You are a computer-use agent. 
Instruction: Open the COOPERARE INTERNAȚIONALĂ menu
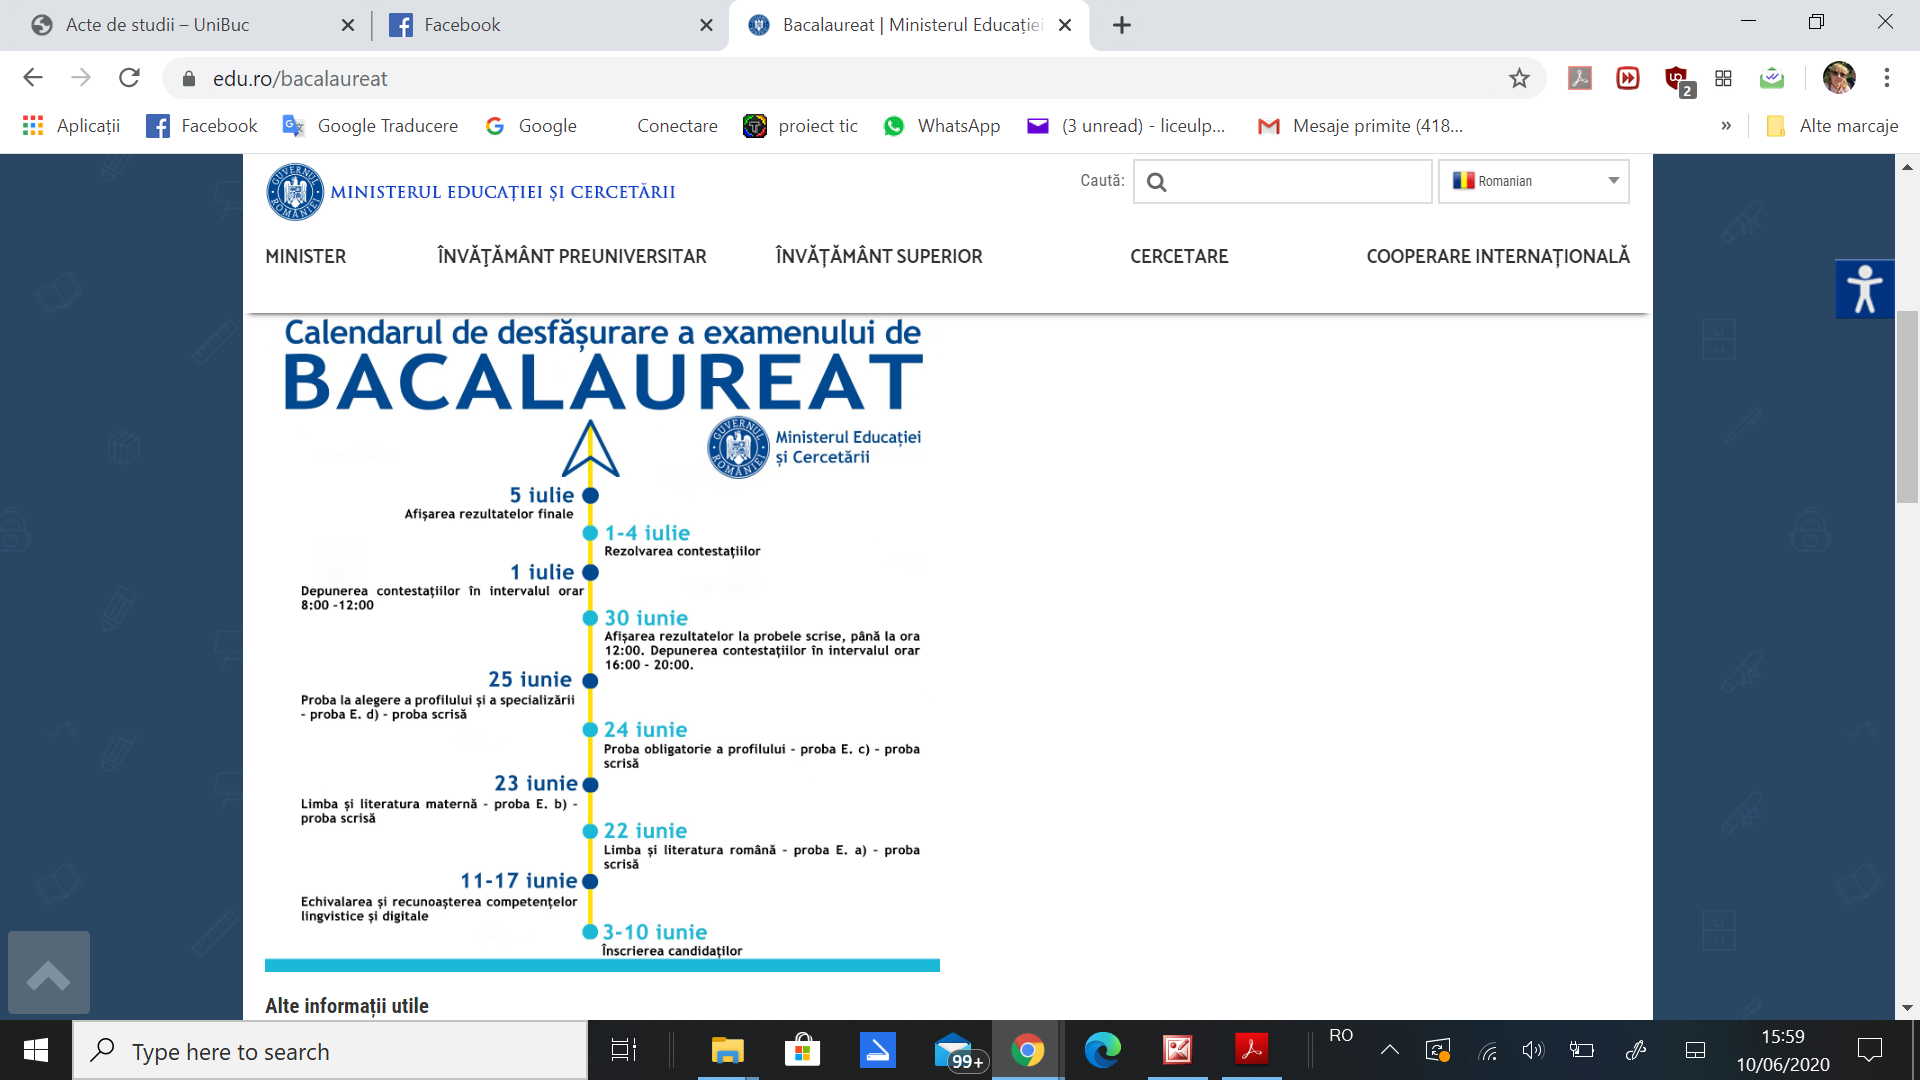(1498, 256)
